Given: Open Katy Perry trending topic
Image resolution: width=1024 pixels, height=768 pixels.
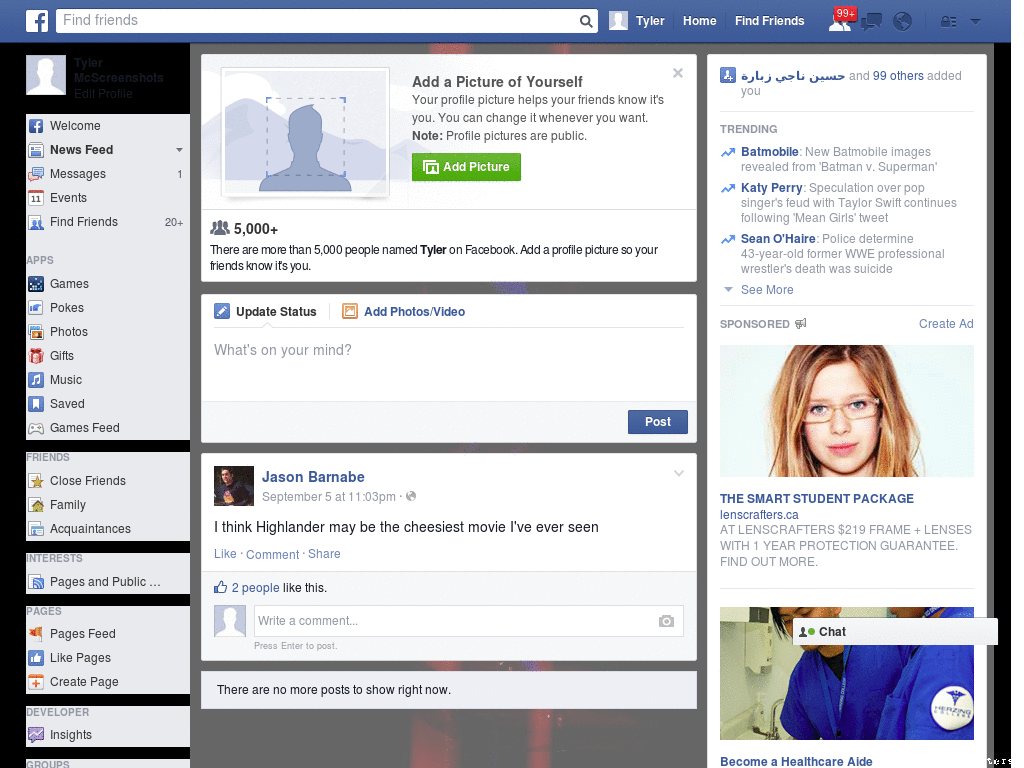Looking at the screenshot, I should coord(771,188).
